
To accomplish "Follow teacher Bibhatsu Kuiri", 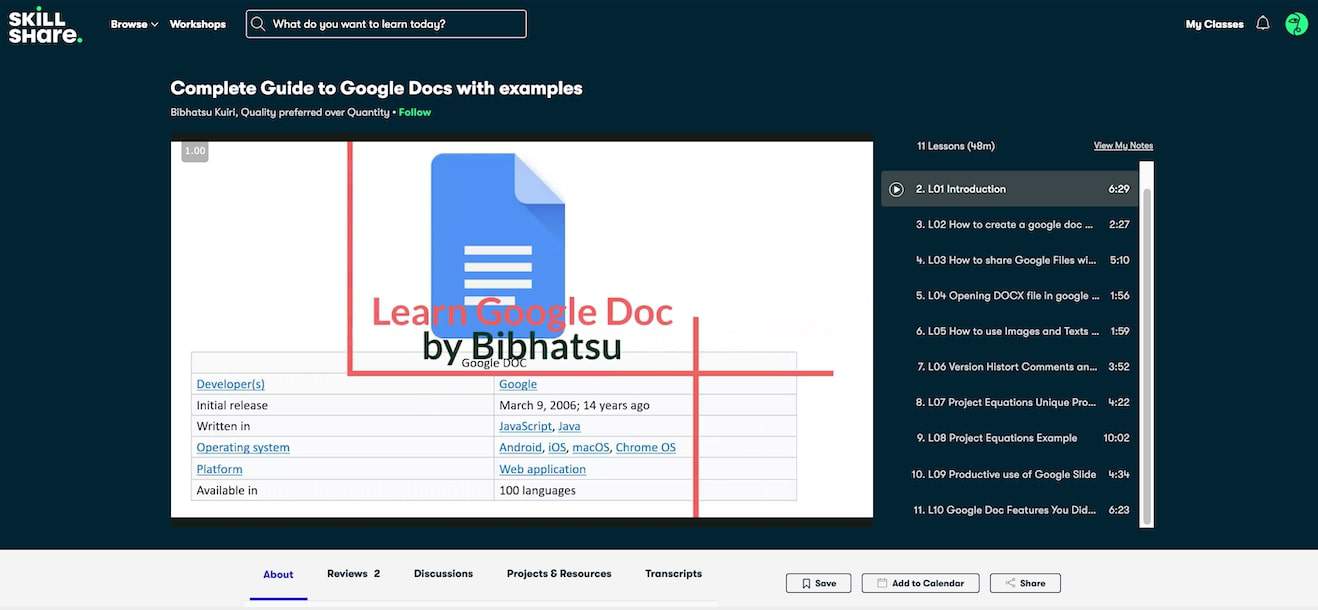I will click(x=415, y=112).
